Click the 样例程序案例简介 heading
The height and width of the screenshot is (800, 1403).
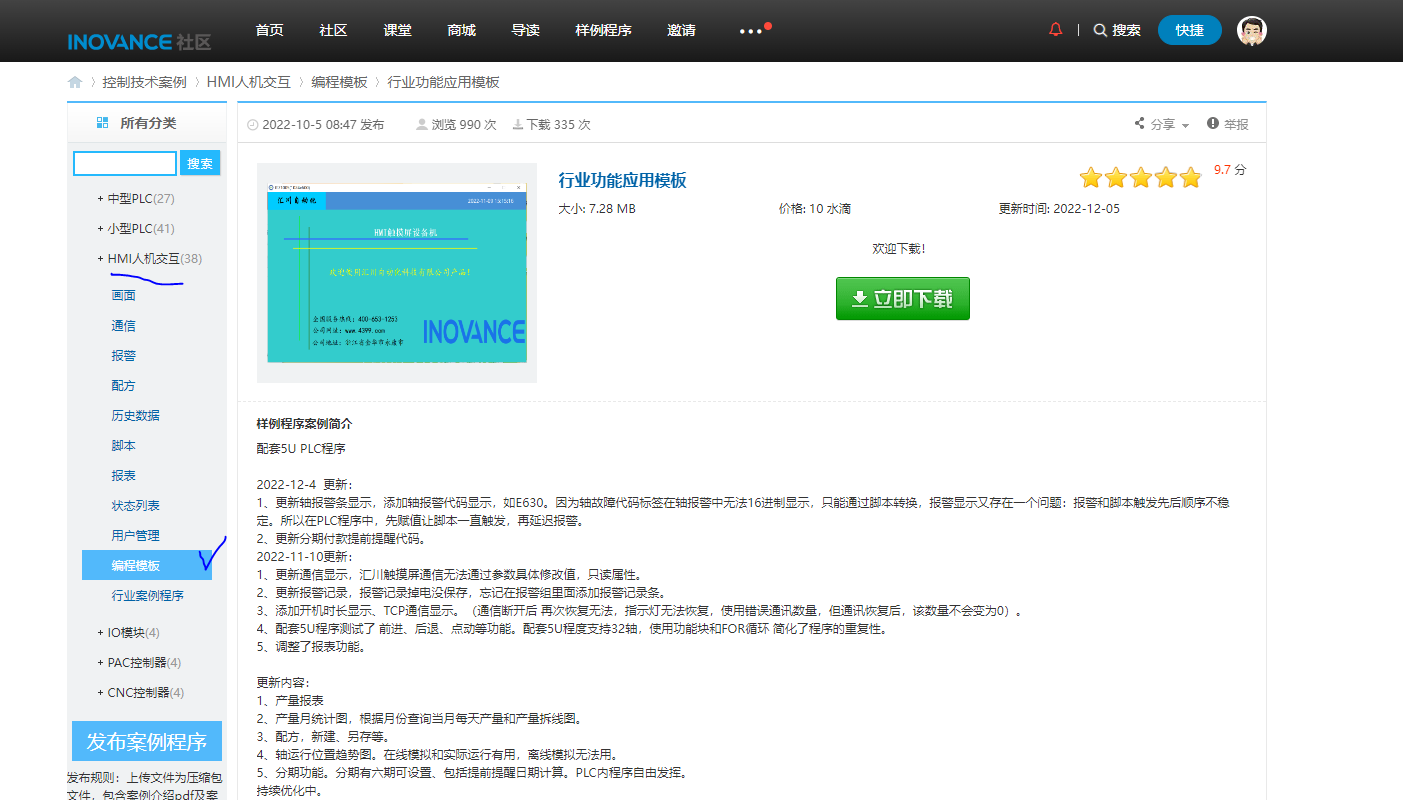click(305, 424)
